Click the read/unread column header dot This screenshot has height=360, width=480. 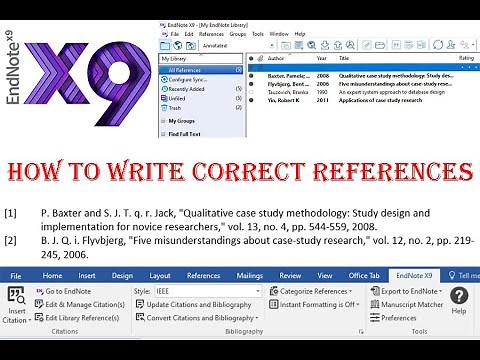pyautogui.click(x=251, y=58)
